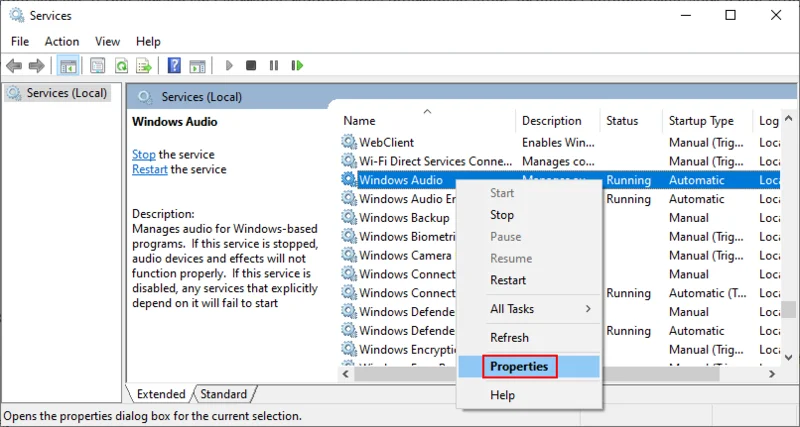
Task: Open the View menu
Action: pos(107,41)
